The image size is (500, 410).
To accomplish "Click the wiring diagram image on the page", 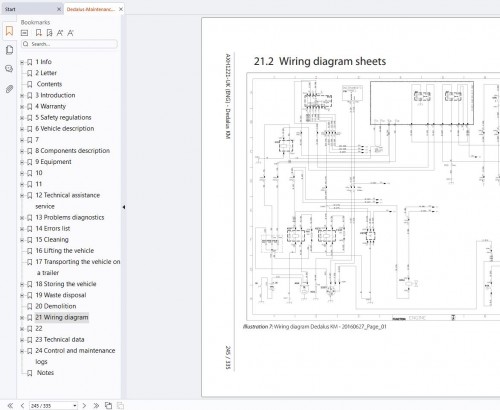I will pyautogui.click(x=373, y=197).
